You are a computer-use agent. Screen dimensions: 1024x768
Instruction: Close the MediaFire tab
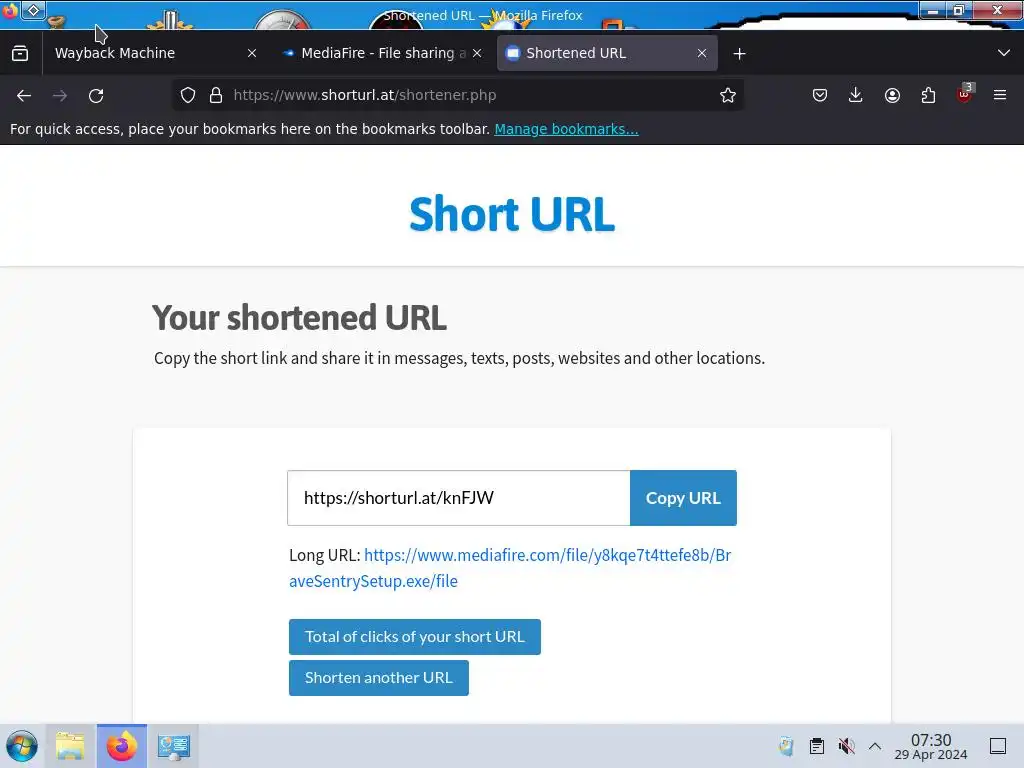477,54
